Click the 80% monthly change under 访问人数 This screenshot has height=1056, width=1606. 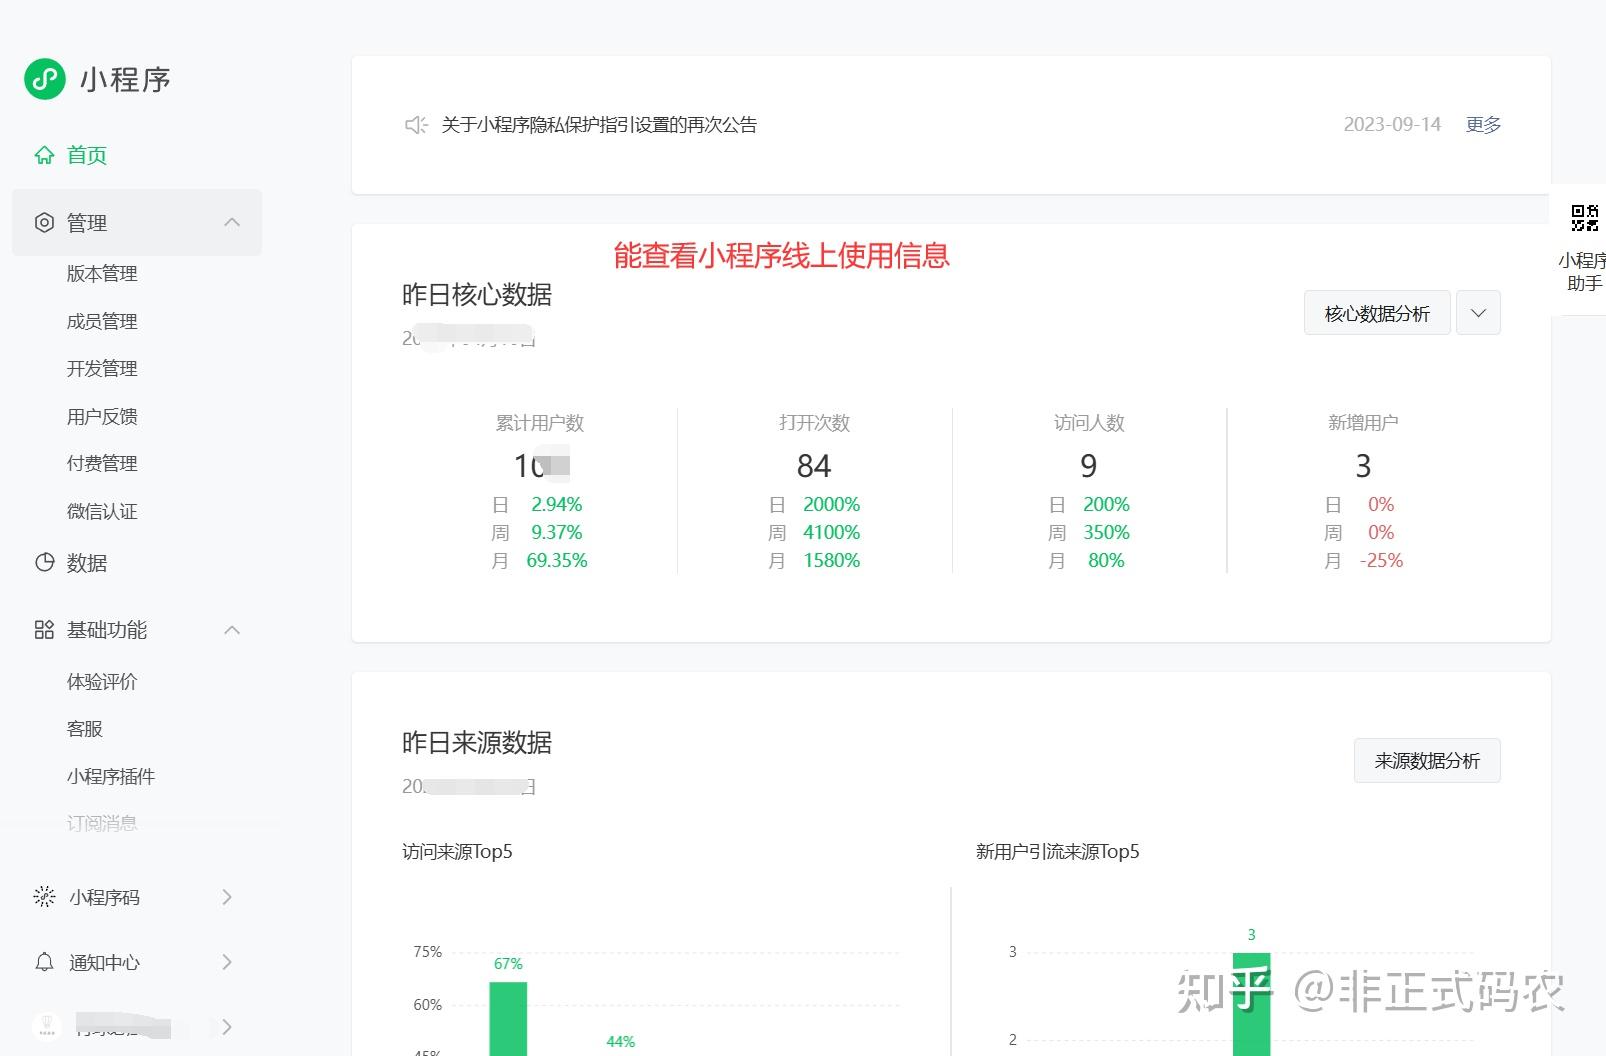tap(1106, 560)
